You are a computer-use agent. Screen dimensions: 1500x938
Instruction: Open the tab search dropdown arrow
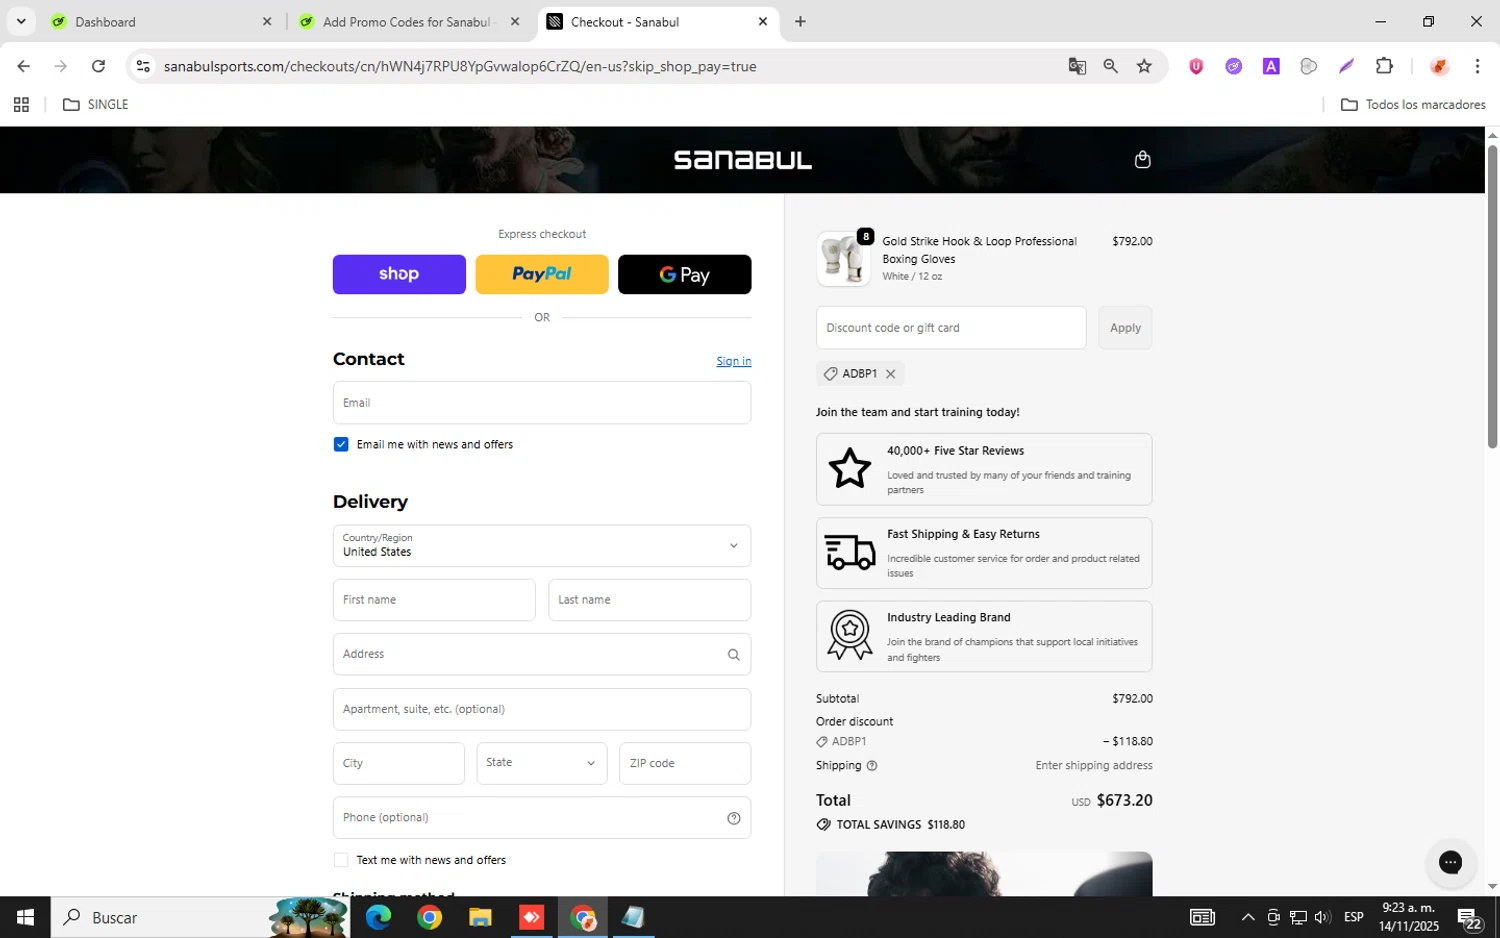click(21, 21)
